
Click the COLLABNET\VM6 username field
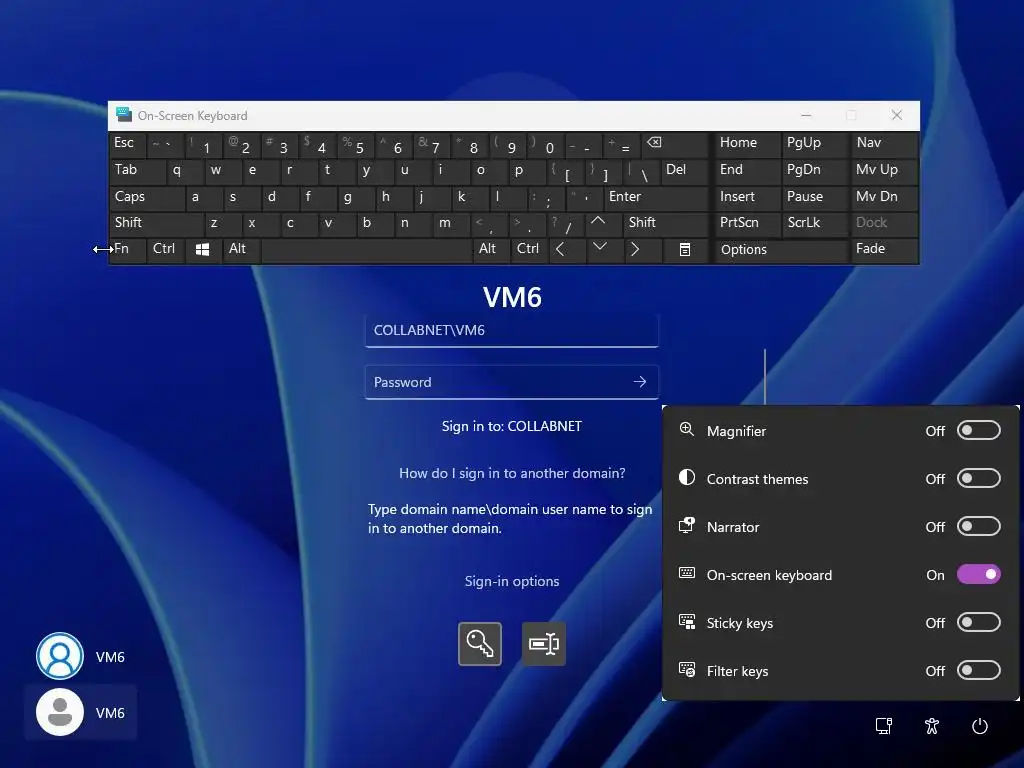[511, 330]
